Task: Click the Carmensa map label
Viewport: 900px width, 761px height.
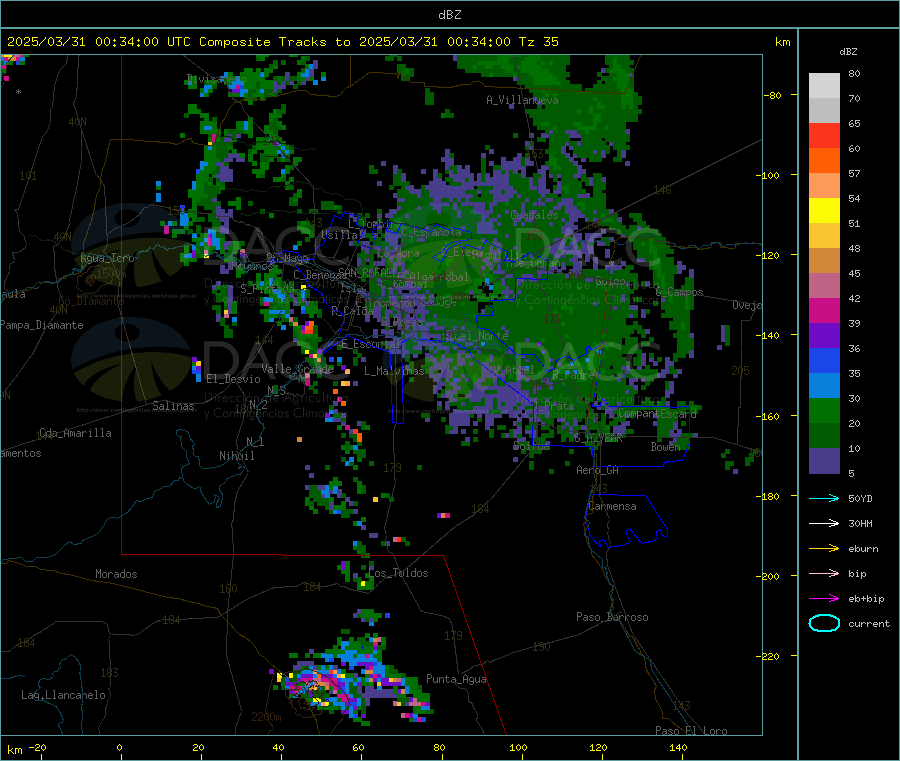Action: tap(612, 507)
